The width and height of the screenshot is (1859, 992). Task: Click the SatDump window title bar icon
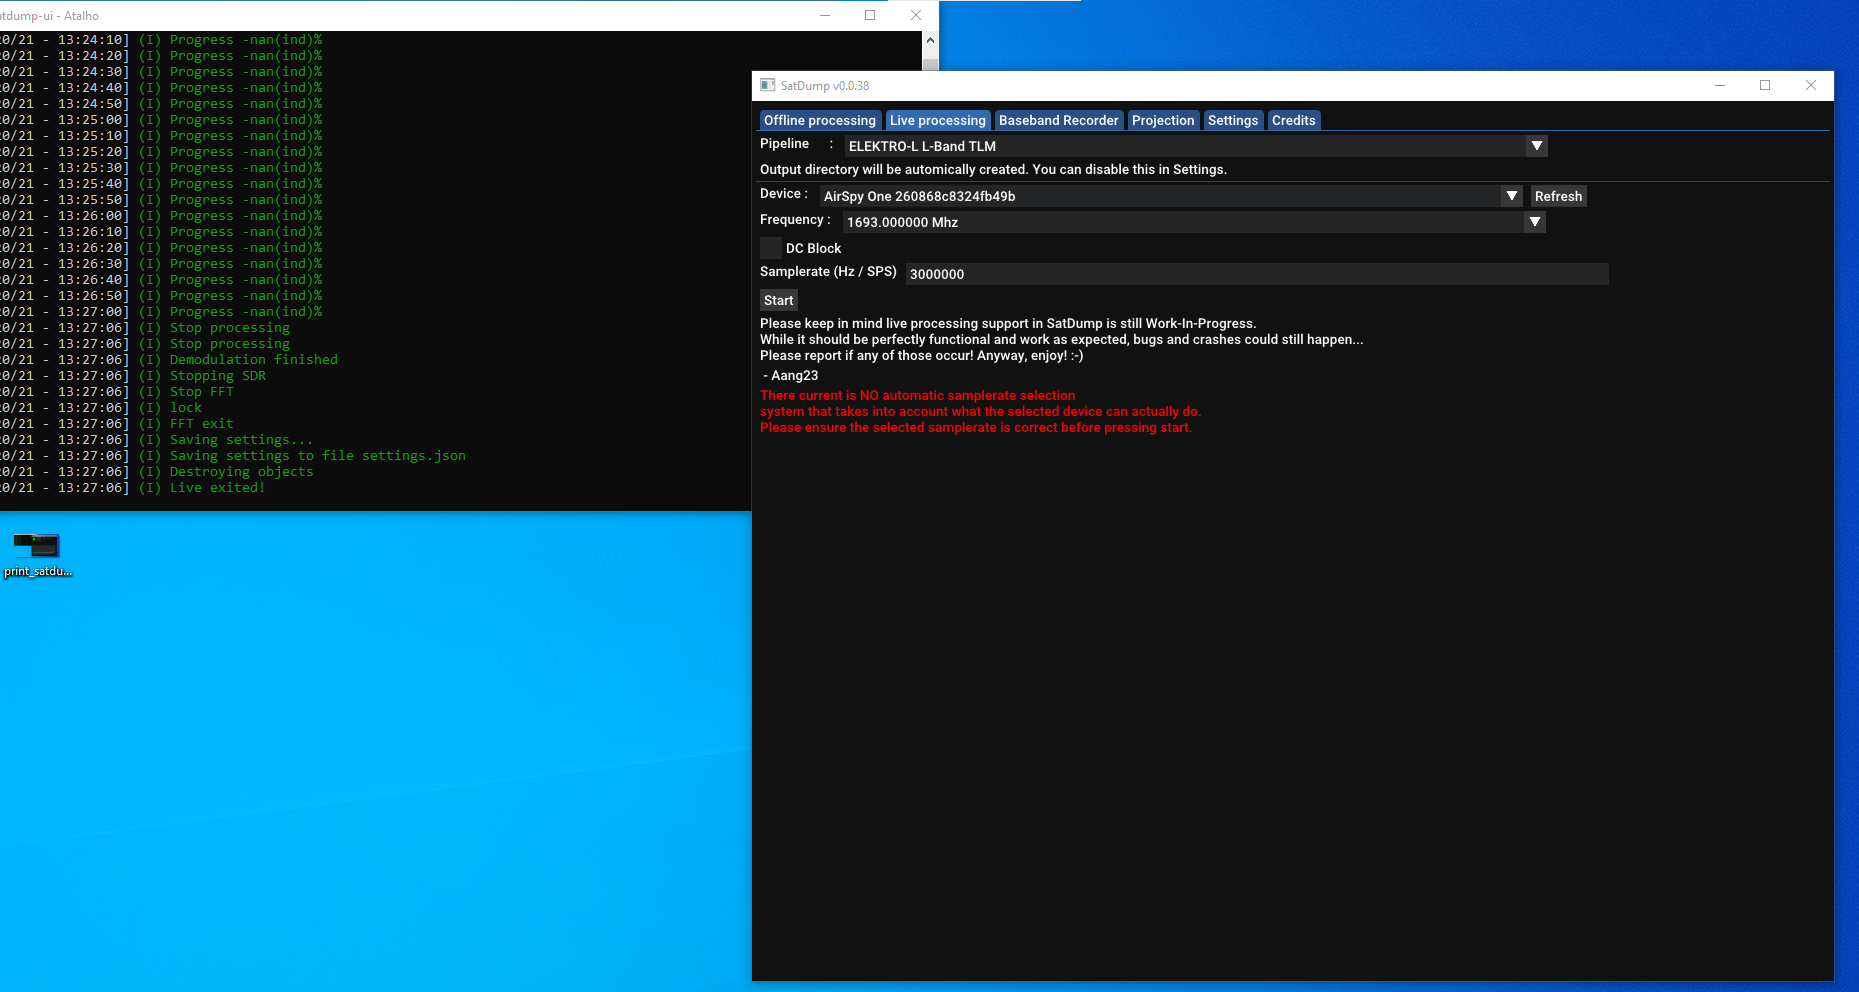768,85
